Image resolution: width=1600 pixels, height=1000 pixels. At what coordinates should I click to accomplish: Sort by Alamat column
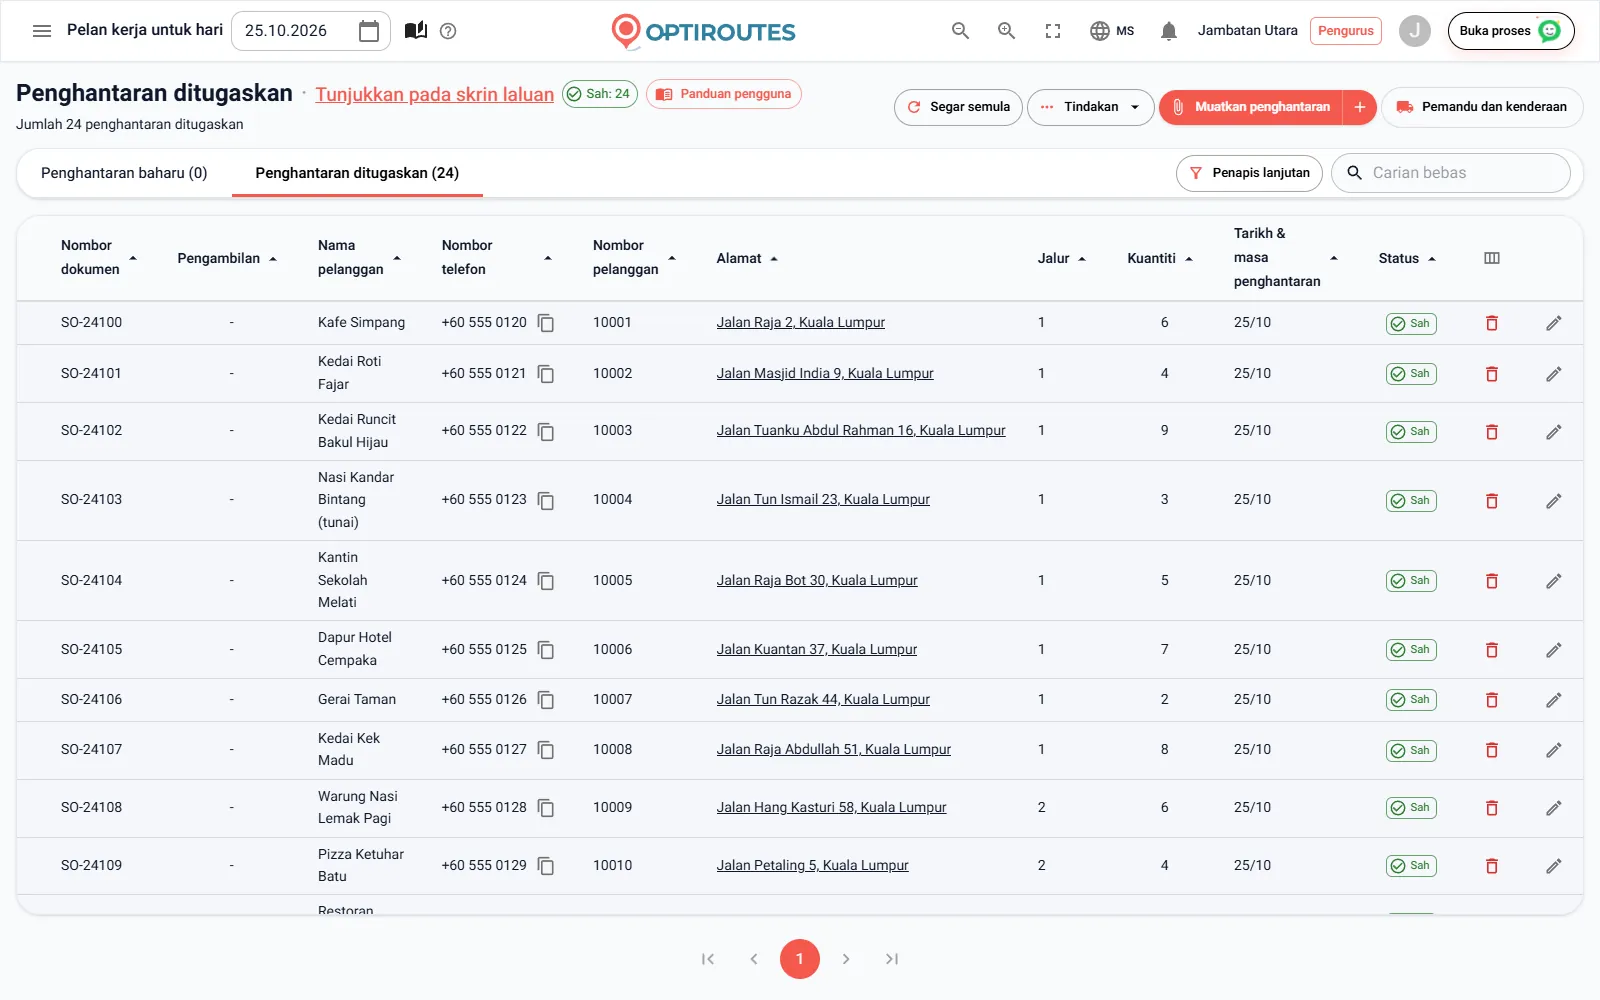747,258
